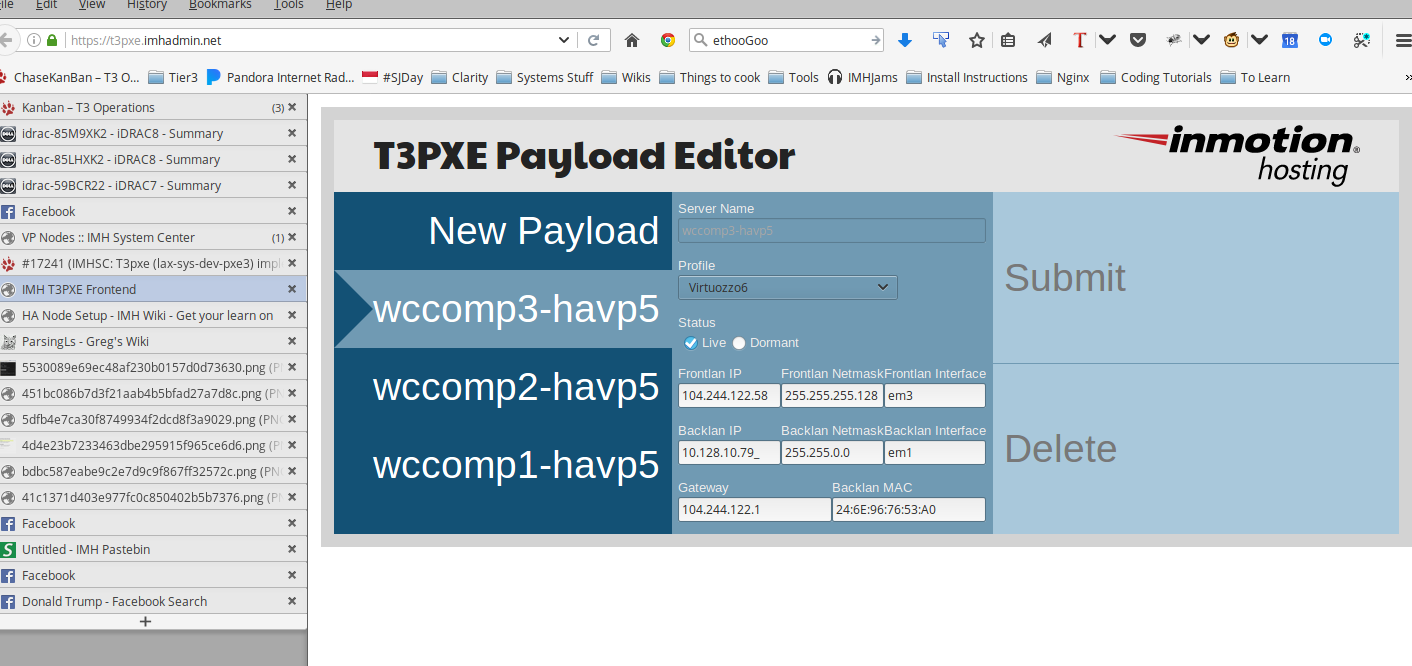Open the History menu
Image resolution: width=1412 pixels, height=666 pixels.
[x=147, y=5]
